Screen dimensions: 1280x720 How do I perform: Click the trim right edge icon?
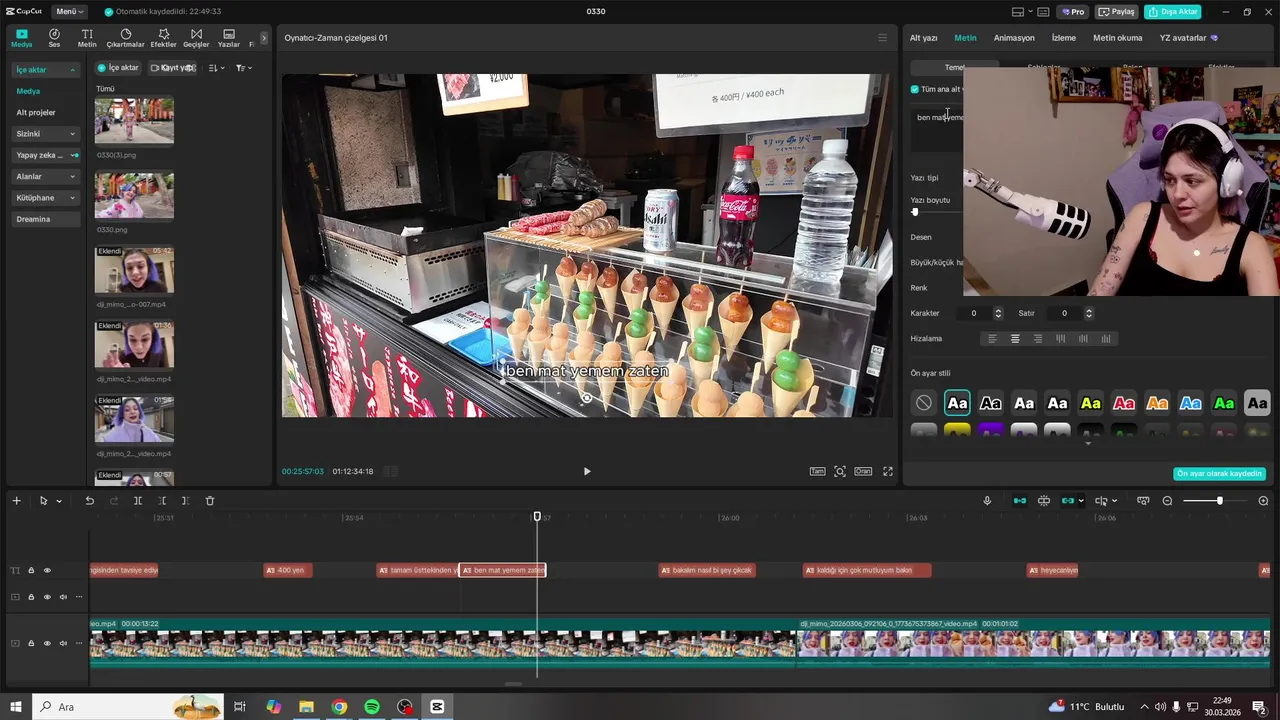(x=185, y=501)
